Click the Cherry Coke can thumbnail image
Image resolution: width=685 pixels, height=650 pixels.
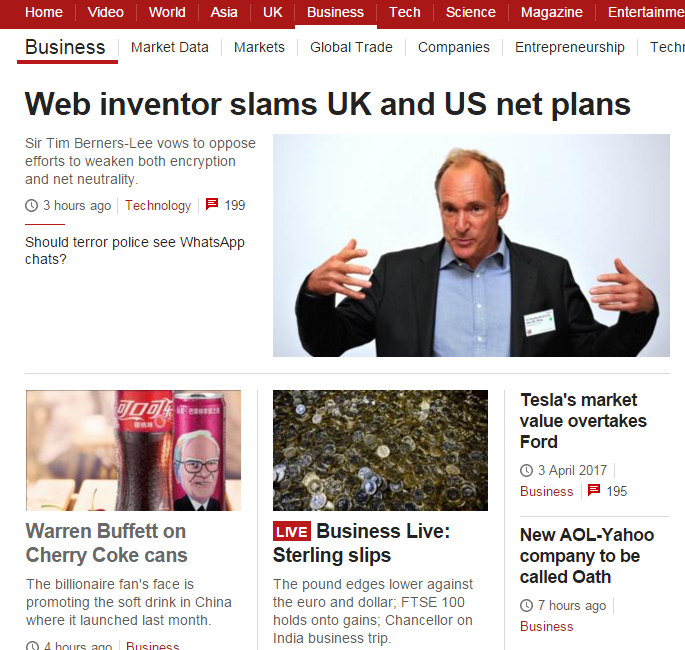pos(133,450)
